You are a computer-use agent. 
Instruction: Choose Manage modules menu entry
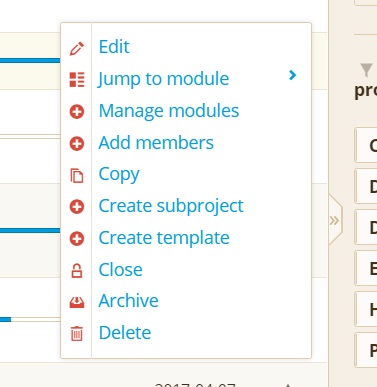[x=169, y=111]
